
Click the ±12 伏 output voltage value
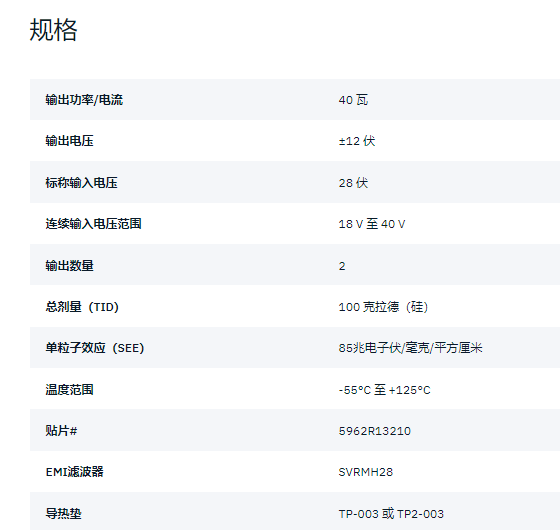[x=357, y=141]
